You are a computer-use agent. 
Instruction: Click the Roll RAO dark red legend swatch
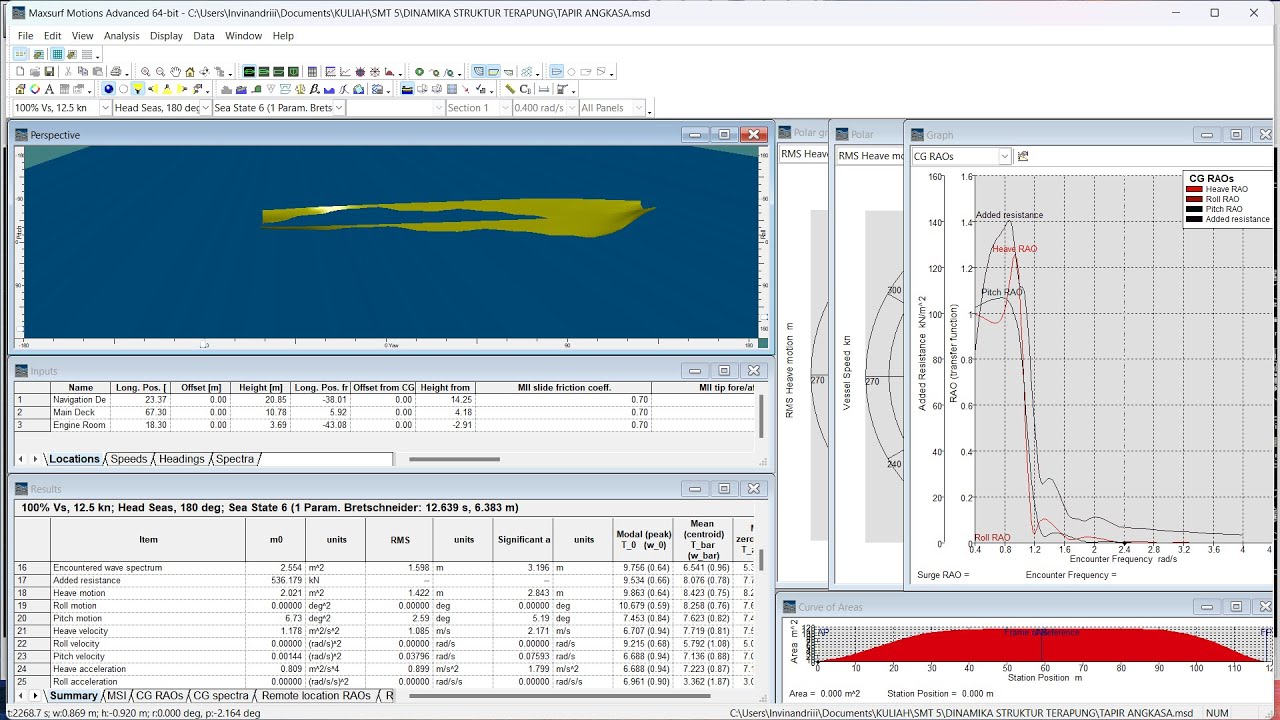1194,199
